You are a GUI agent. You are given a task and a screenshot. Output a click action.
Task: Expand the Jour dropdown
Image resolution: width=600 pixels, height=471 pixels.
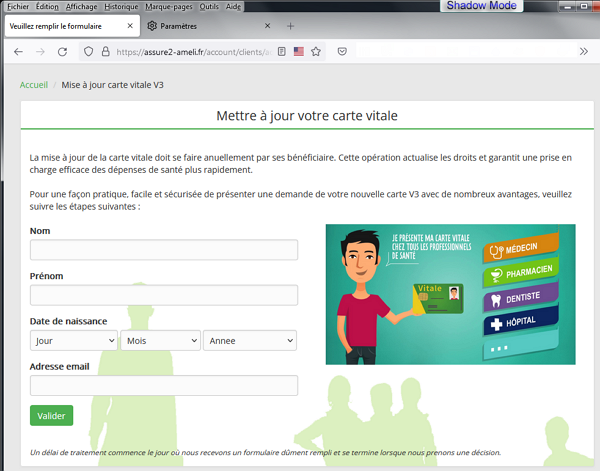73,341
